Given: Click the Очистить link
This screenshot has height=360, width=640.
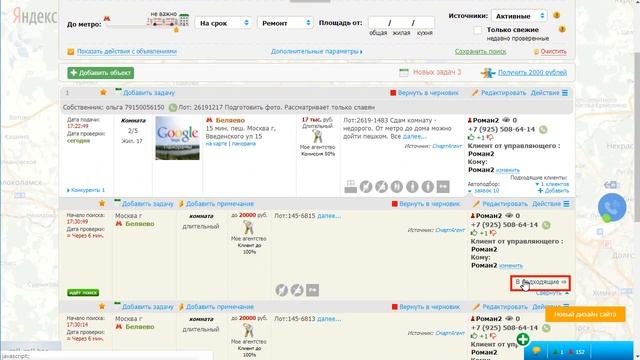Looking at the screenshot, I should click(x=553, y=51).
